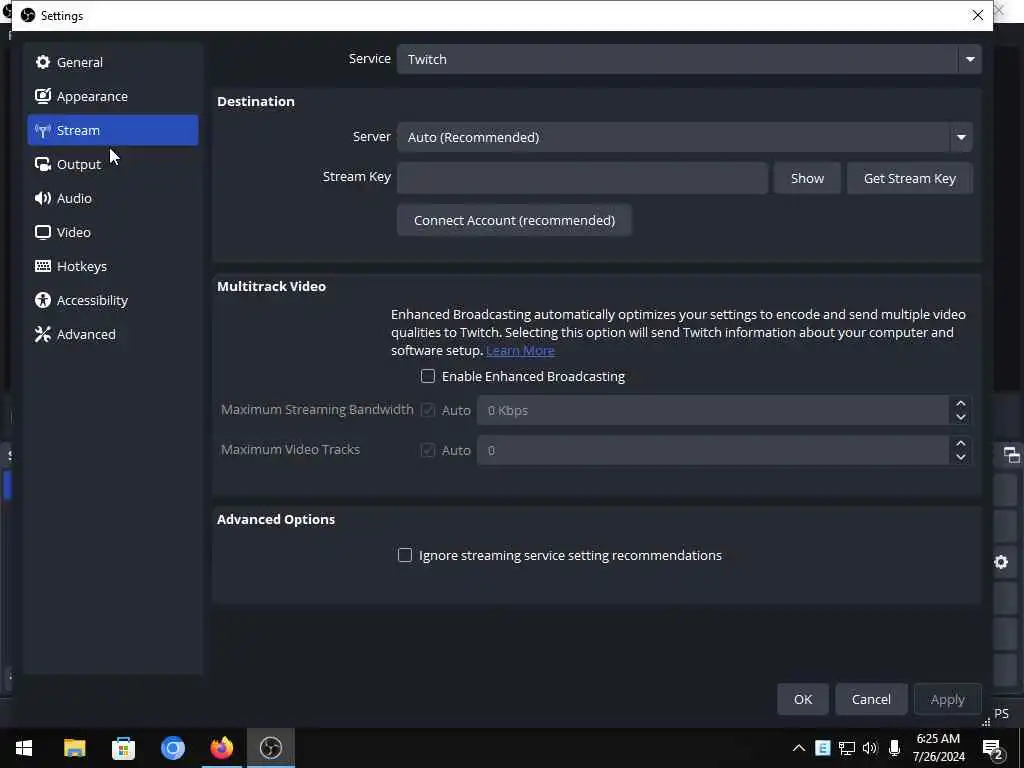1024x768 pixels.
Task: Click the Get Stream Key button
Action: [910, 178]
